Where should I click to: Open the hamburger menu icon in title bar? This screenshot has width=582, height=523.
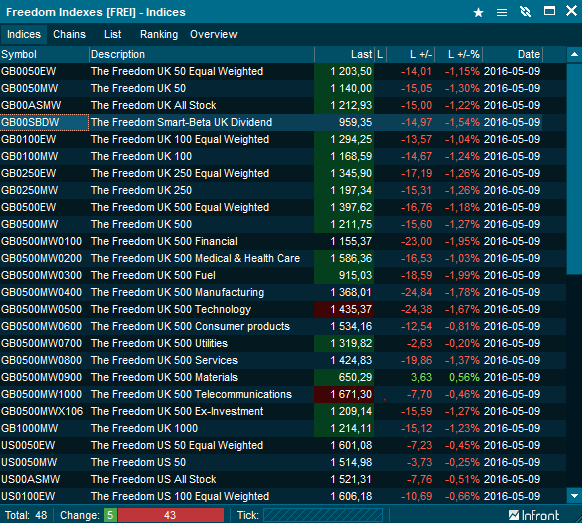coord(502,13)
